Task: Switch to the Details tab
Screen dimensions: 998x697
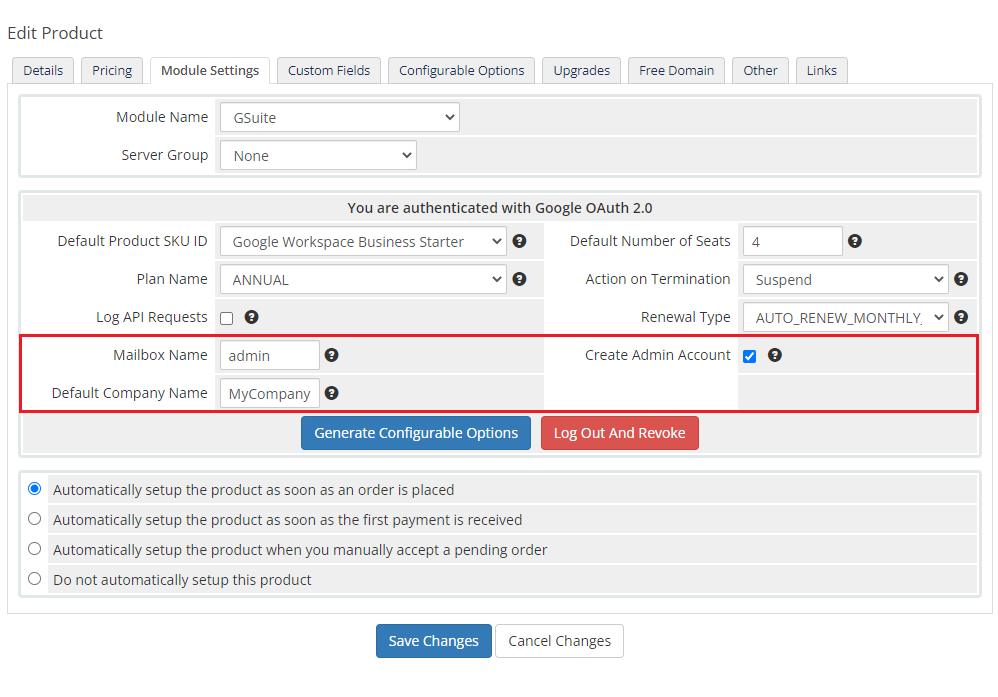Action: [x=43, y=71]
